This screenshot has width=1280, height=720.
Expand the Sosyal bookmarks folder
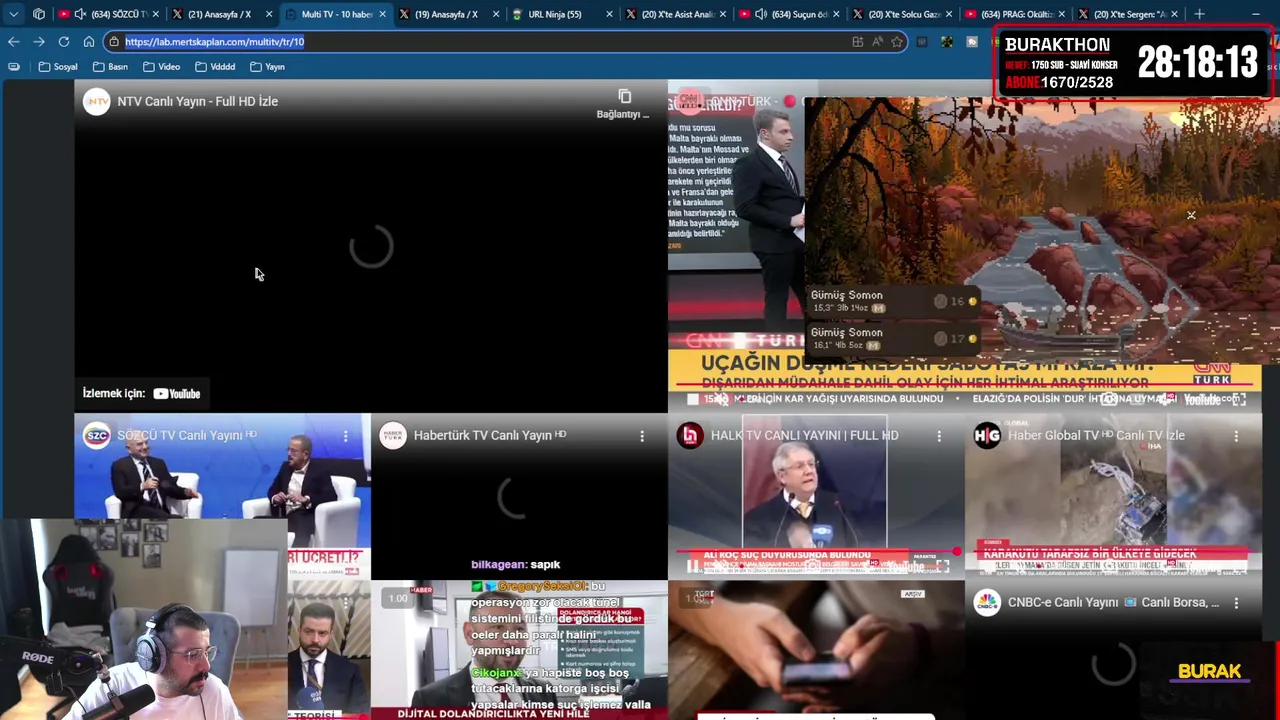coord(58,67)
